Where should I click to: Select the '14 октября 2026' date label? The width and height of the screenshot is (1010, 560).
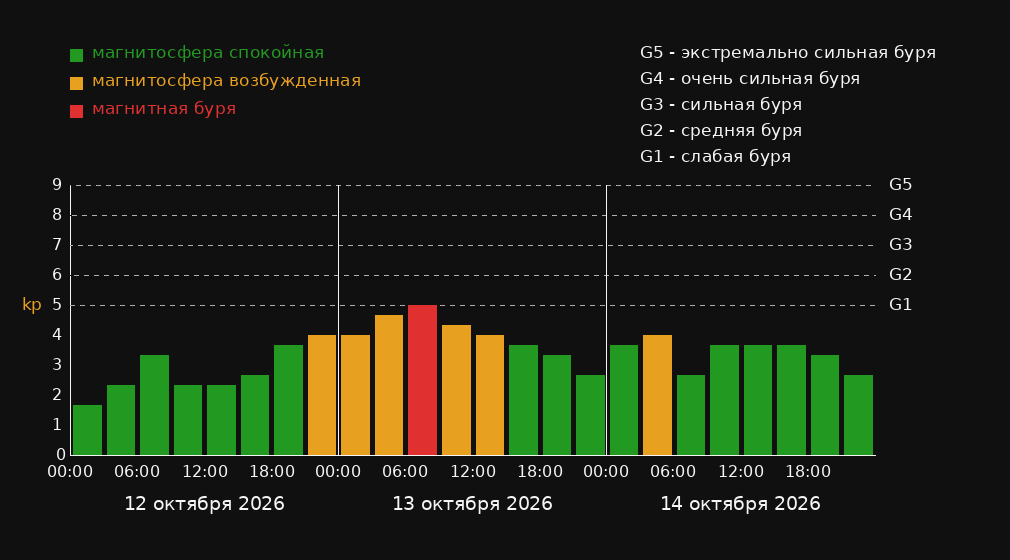(740, 504)
